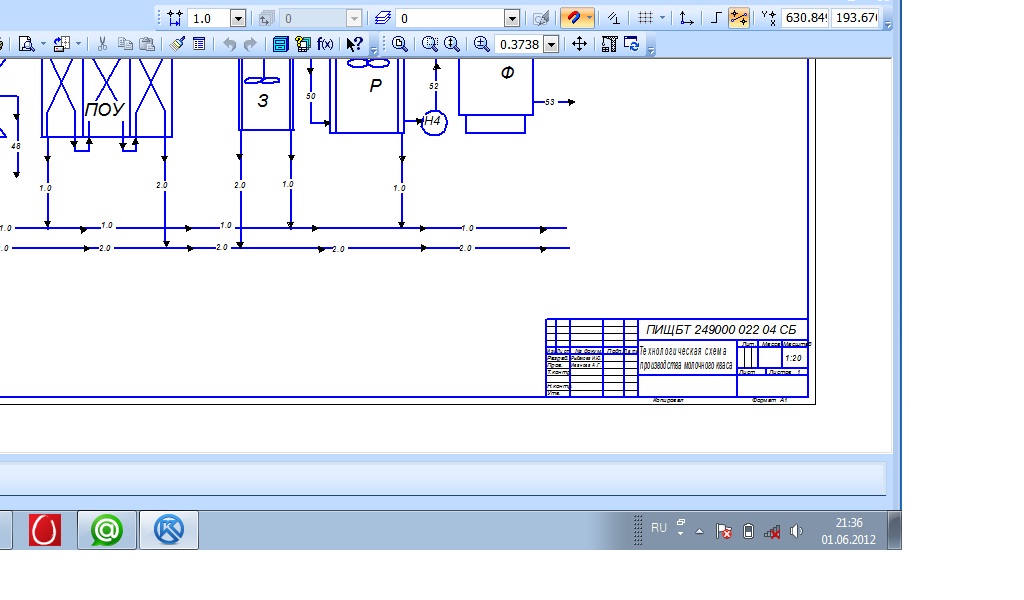Click the print preview icon
Image resolution: width=1024 pixels, height=600 pixels.
click(x=26, y=44)
